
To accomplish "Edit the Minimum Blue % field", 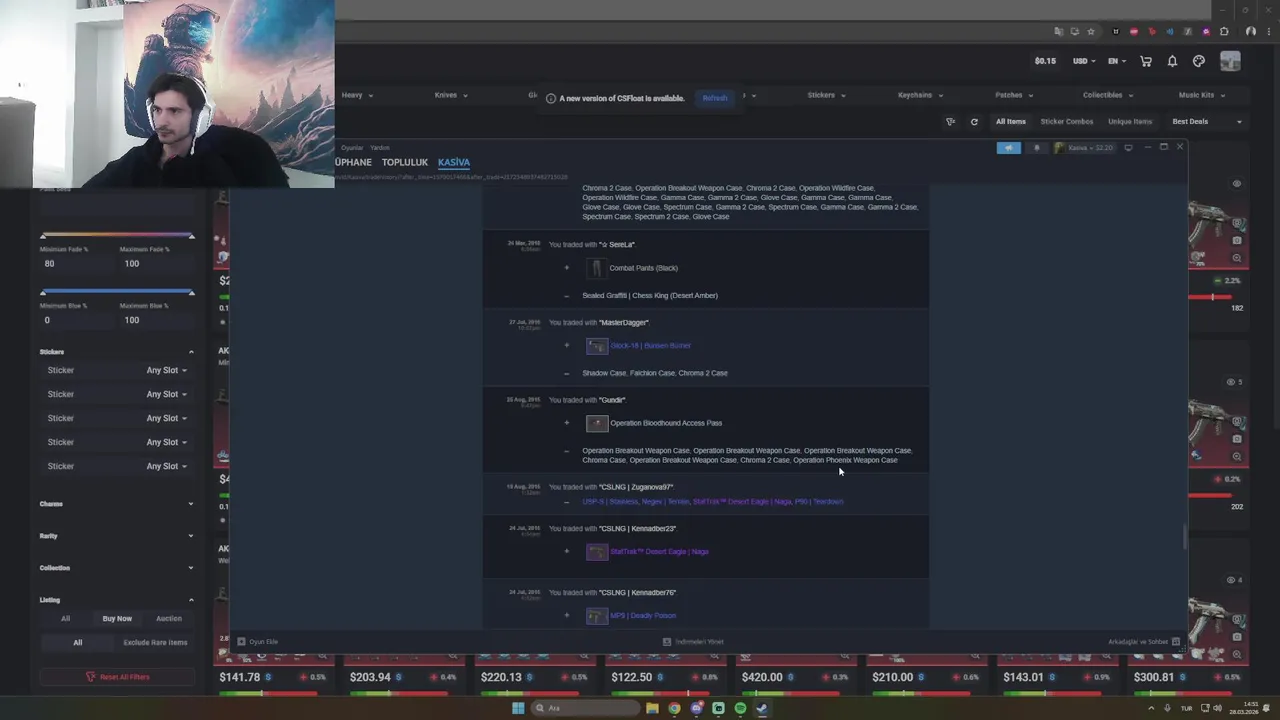I will [75, 320].
